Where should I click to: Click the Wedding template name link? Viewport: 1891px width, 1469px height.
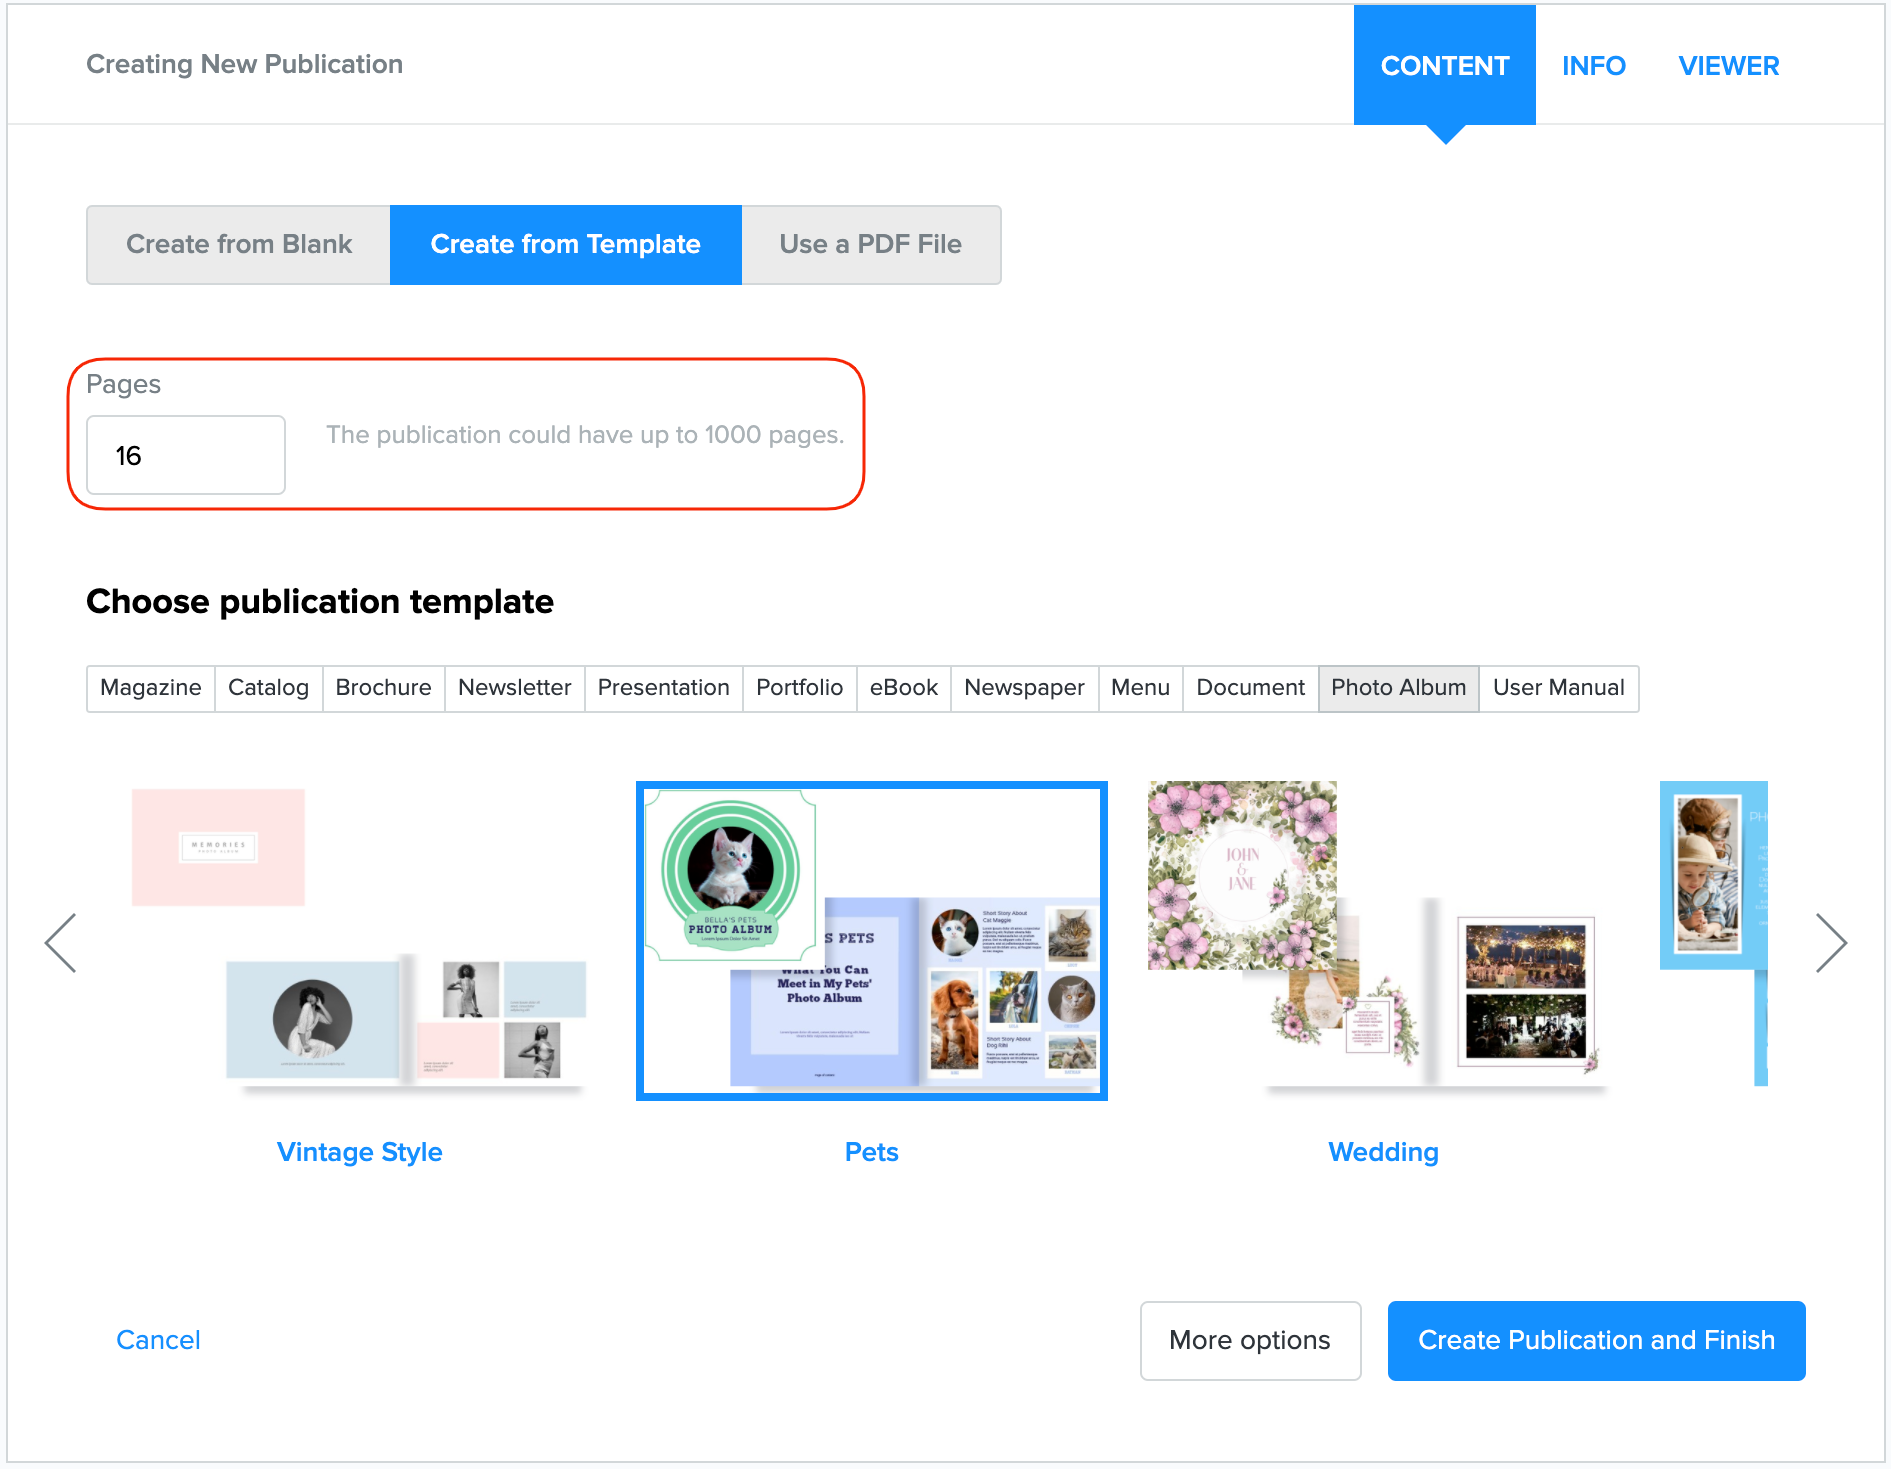coord(1383,1152)
